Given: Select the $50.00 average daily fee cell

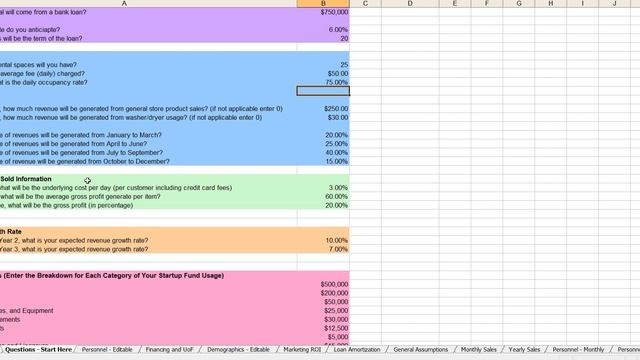Looking at the screenshot, I should click(x=323, y=74).
